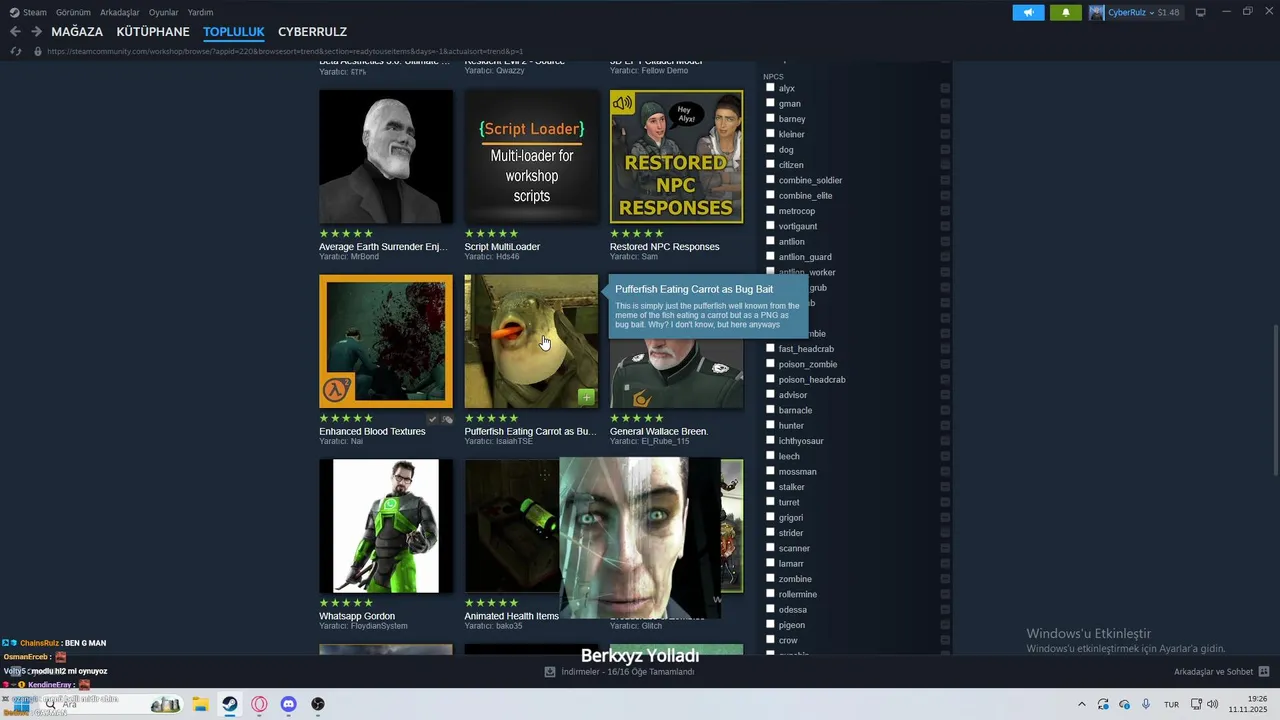Open the Arkadaşlar menu

click(x=120, y=12)
